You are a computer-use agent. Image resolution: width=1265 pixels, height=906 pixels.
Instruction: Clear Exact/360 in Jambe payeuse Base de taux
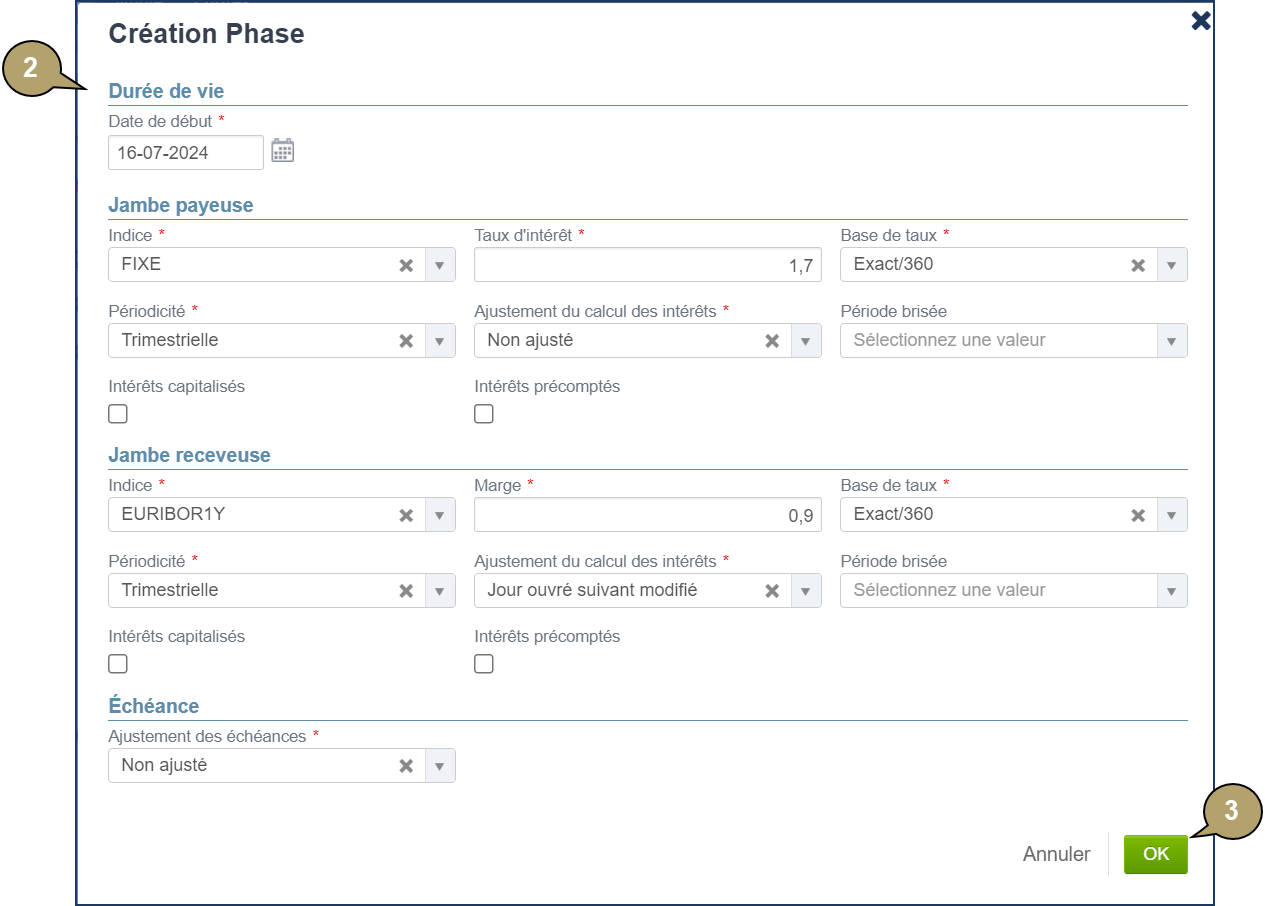coord(1138,265)
